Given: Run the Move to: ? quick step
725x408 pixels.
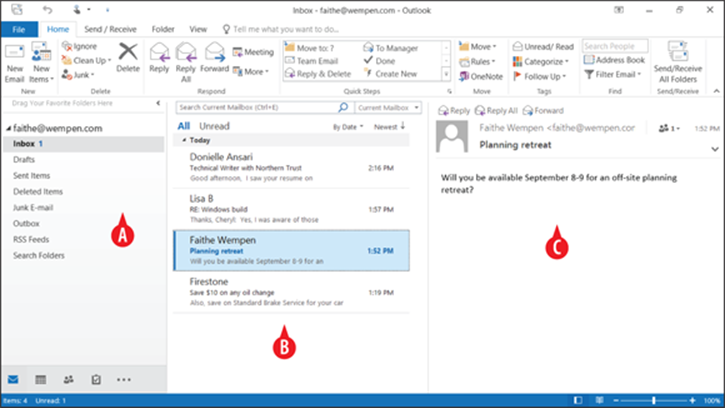Looking at the screenshot, I should point(309,48).
